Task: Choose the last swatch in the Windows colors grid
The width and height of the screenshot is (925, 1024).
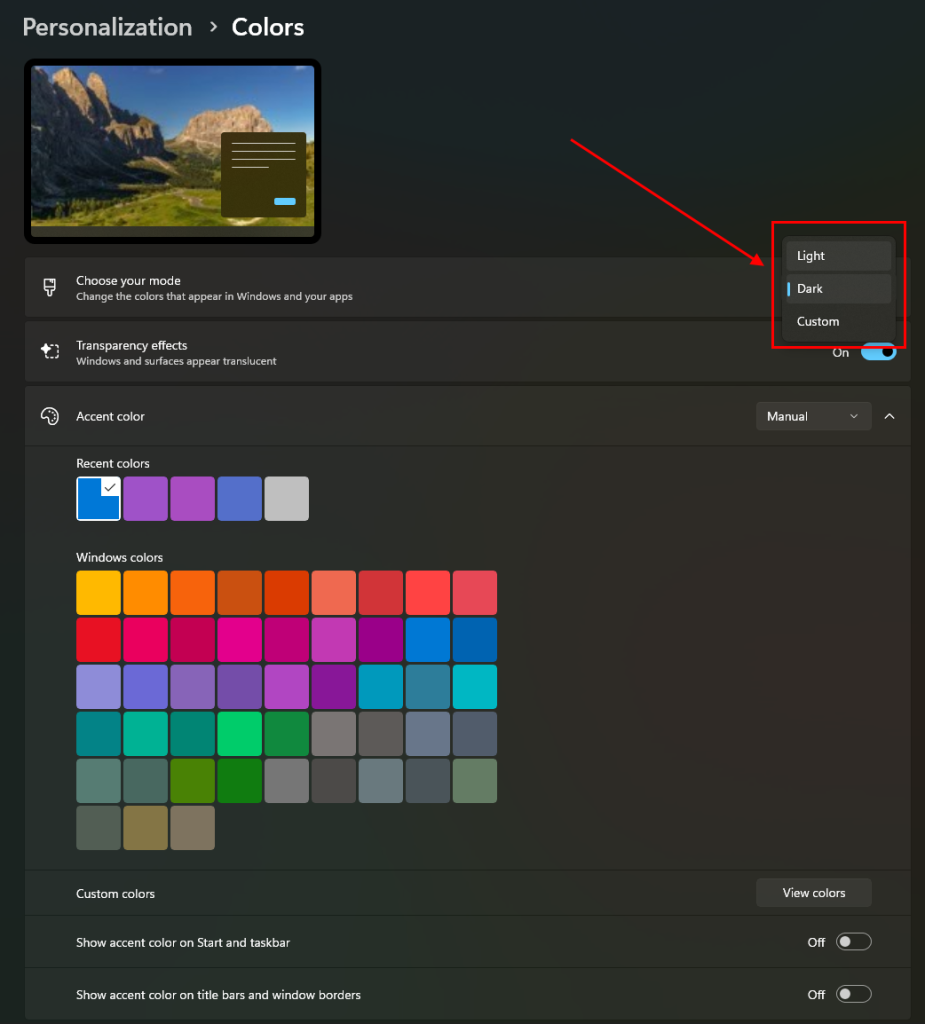Action: (192, 828)
